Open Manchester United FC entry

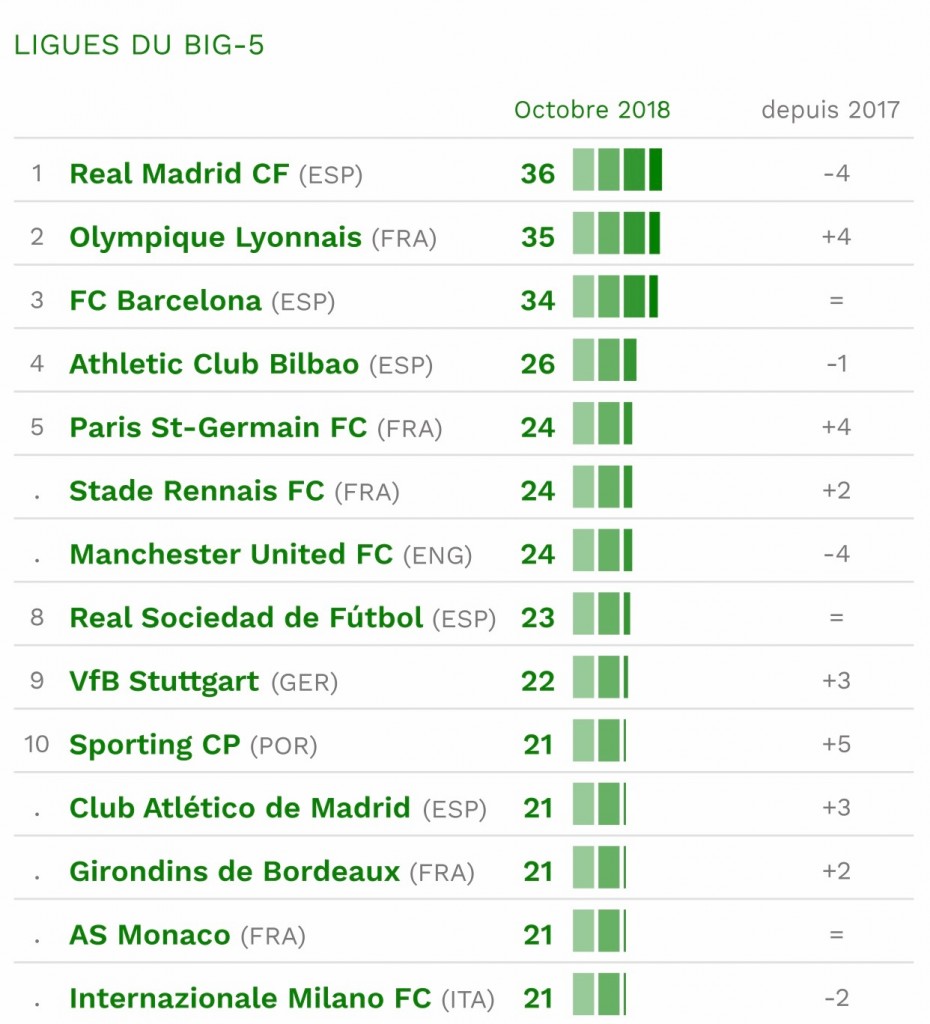click(x=231, y=554)
